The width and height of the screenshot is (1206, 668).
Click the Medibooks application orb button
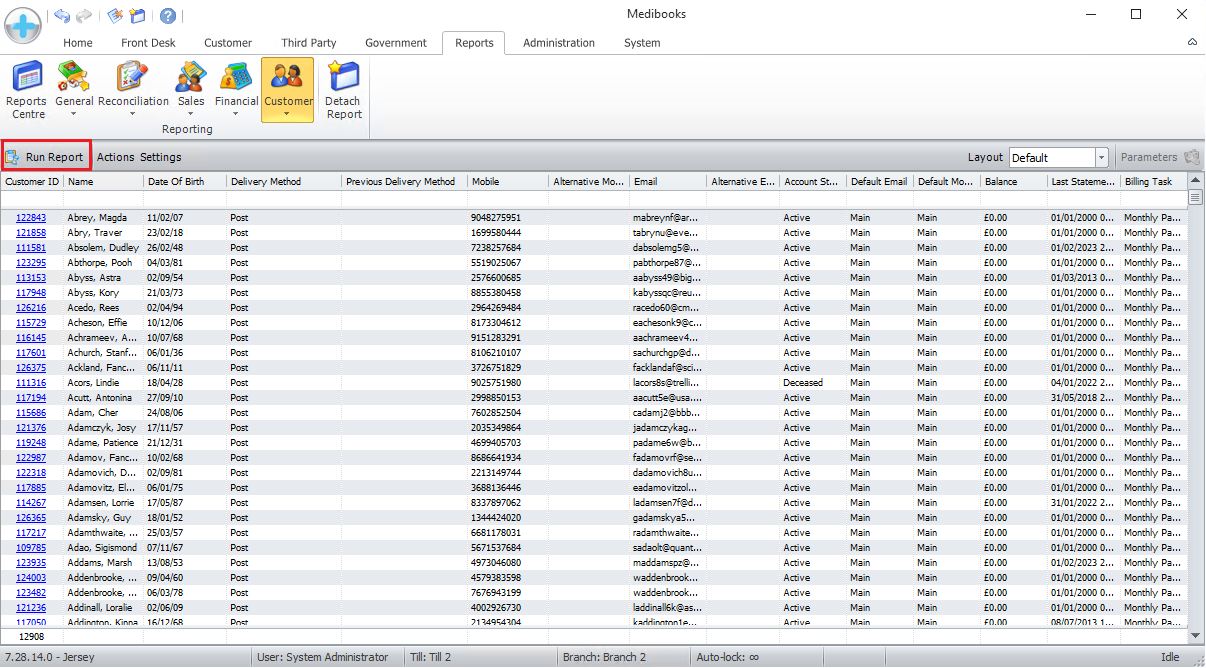click(x=22, y=25)
